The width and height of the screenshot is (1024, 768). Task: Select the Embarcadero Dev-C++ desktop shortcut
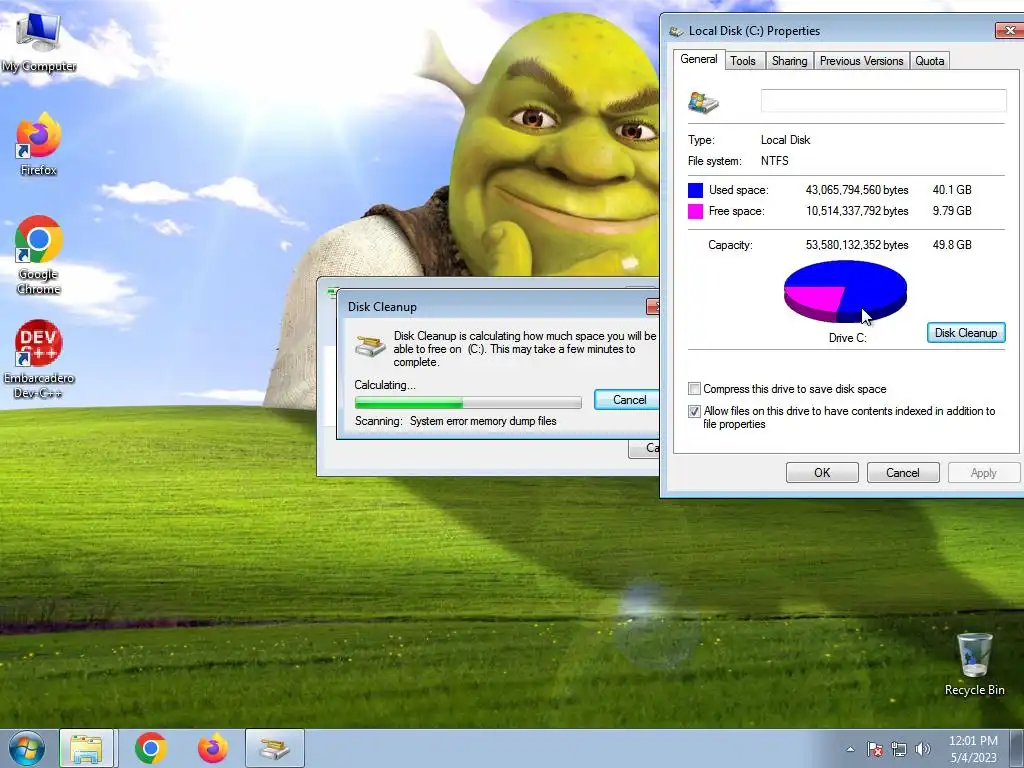click(38, 359)
